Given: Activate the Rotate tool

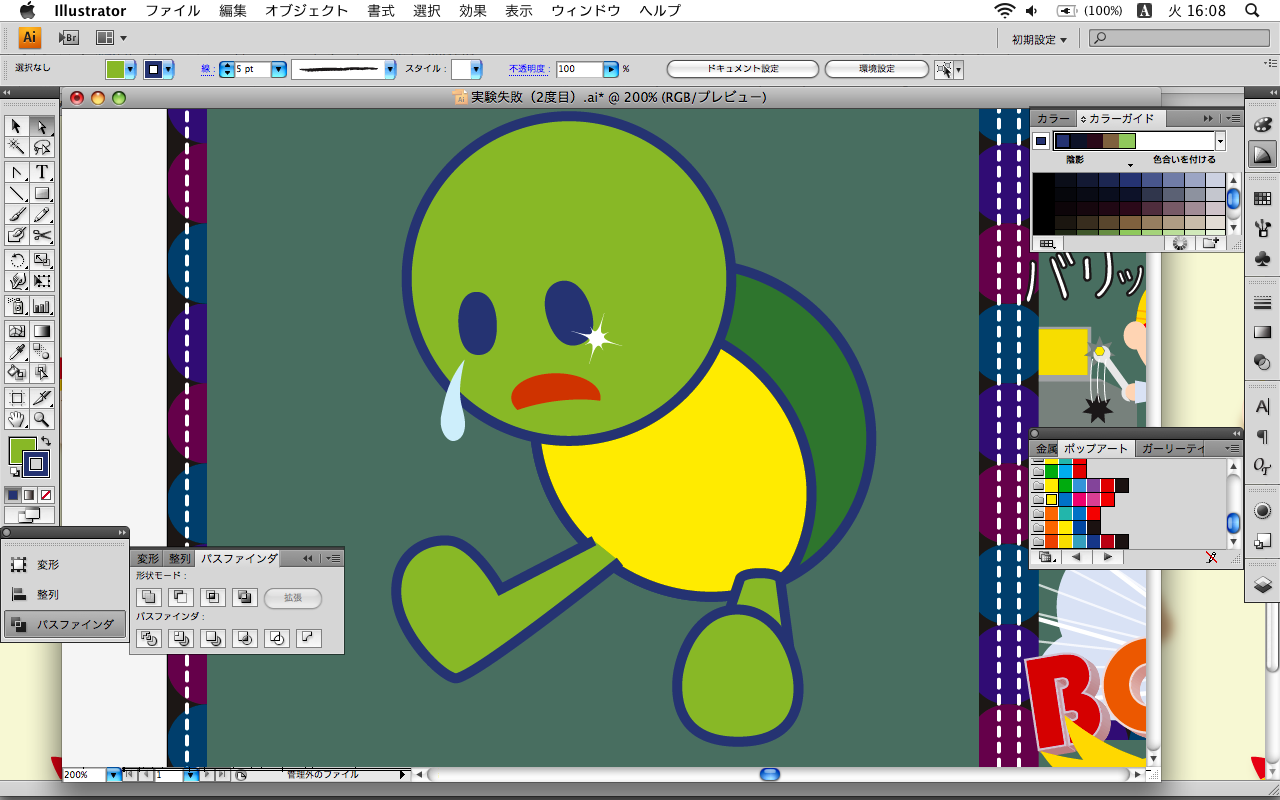Looking at the screenshot, I should pyautogui.click(x=17, y=260).
